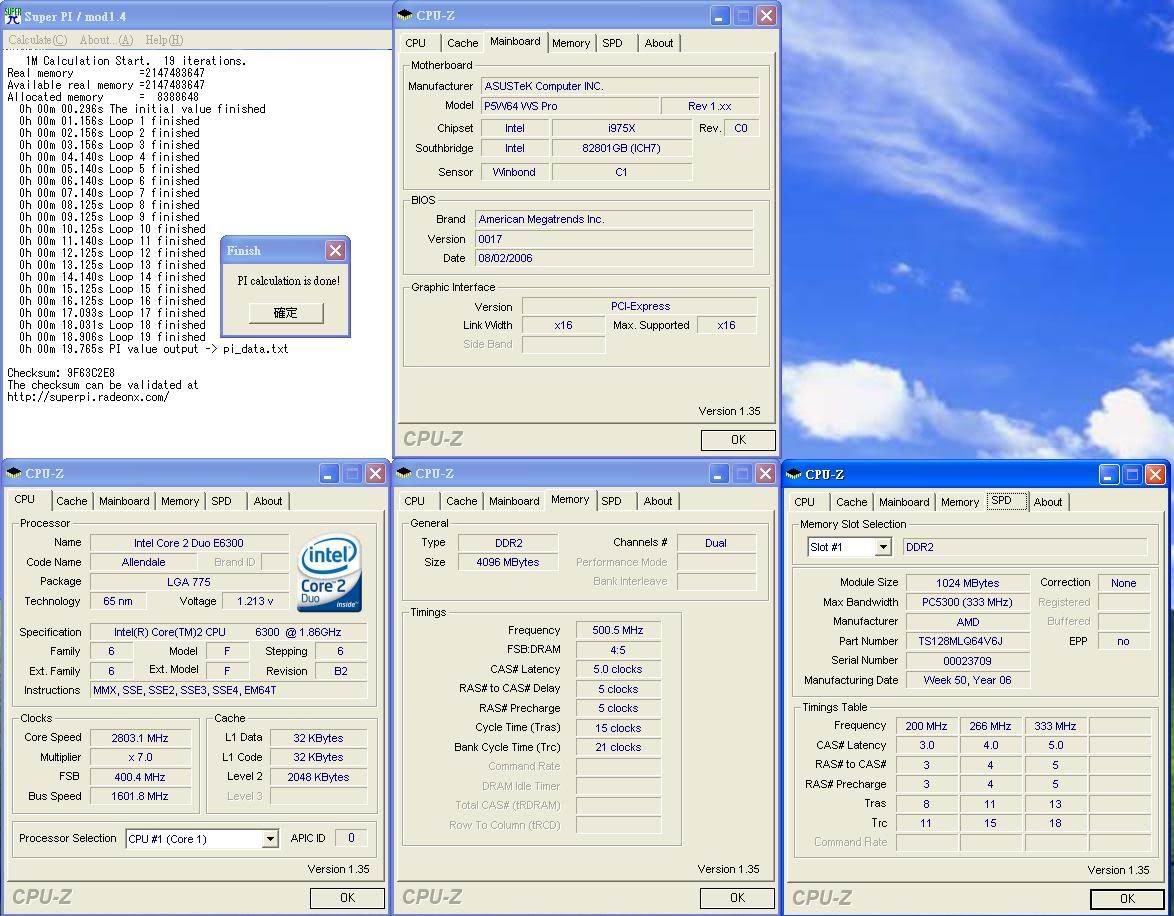Click the APIC ID value field
The image size is (1174, 916).
pos(352,838)
